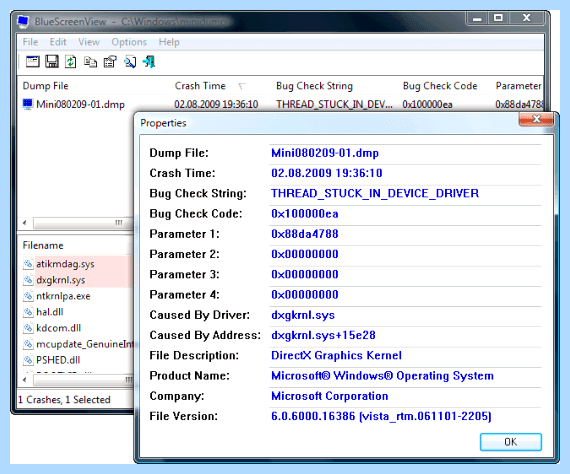Open the Edit menu

(58, 42)
